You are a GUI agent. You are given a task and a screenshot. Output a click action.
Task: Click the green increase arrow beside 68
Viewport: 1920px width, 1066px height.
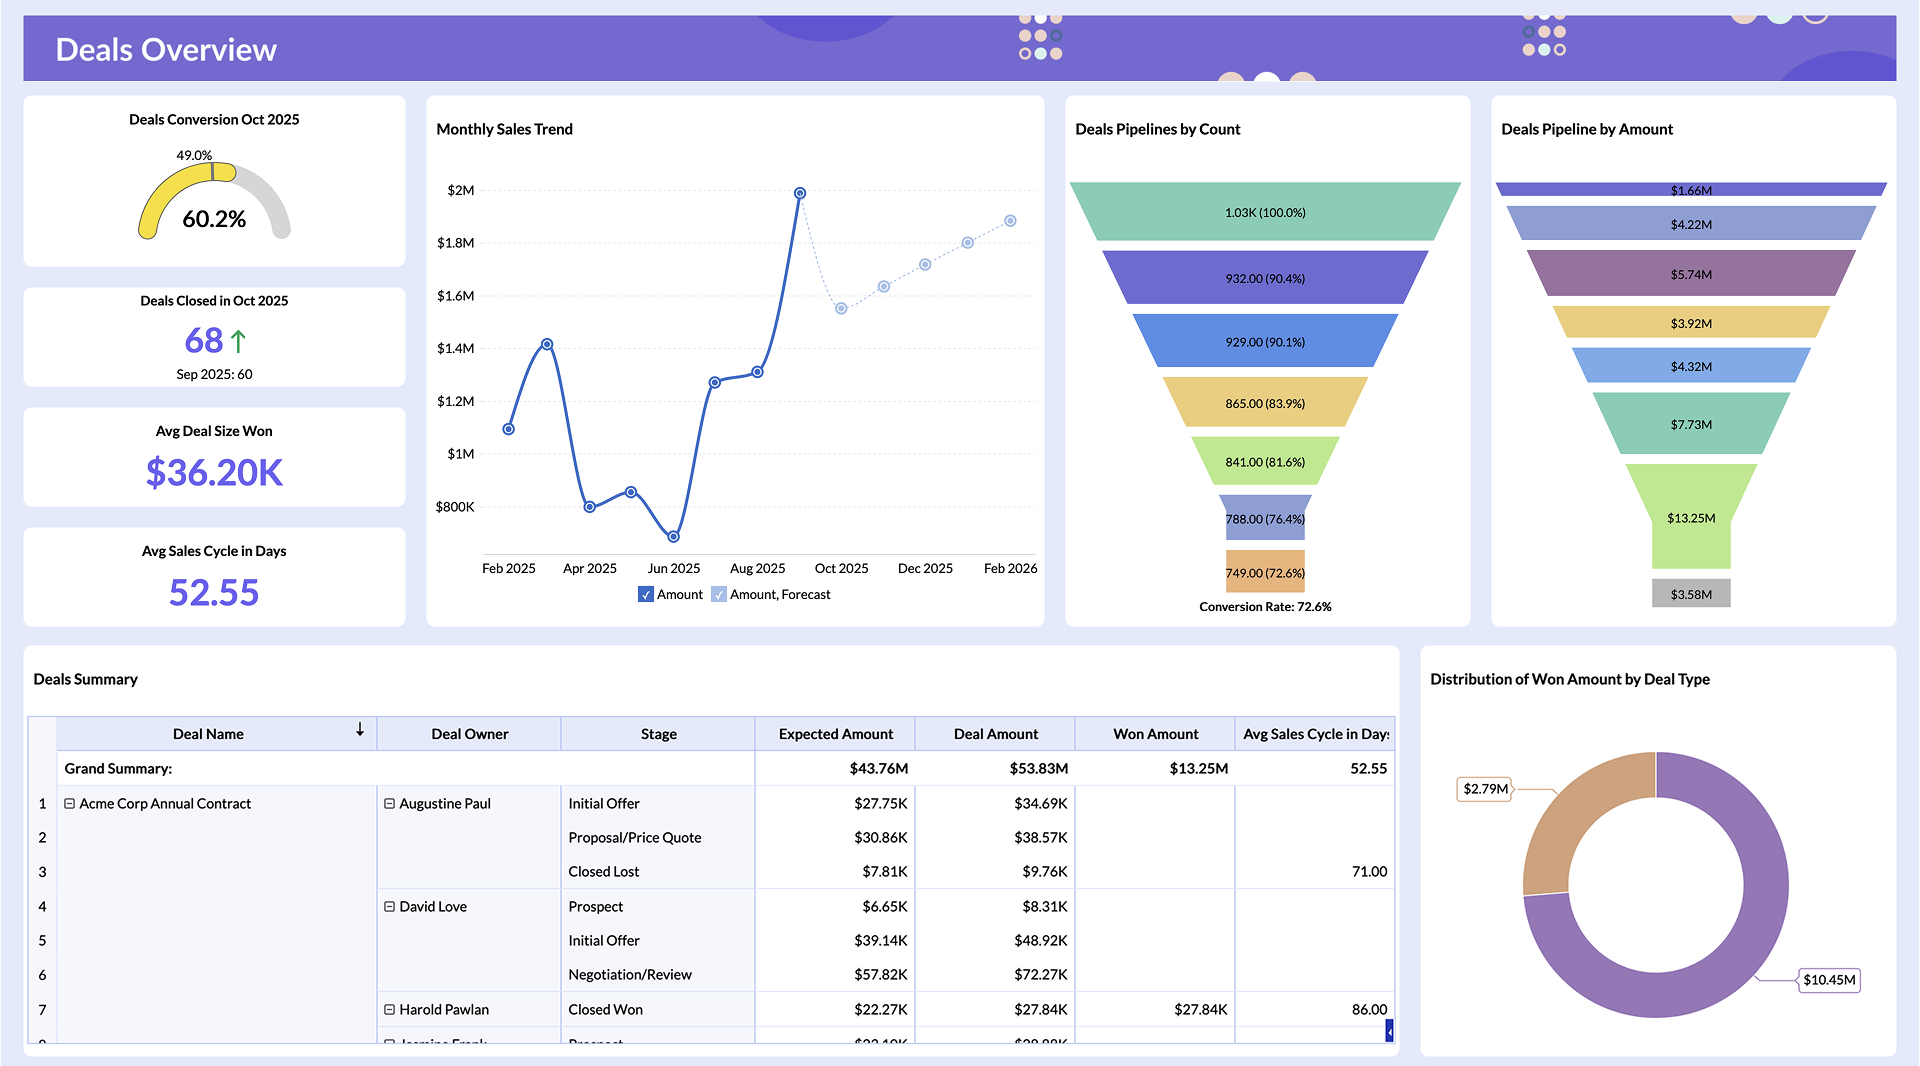click(237, 341)
